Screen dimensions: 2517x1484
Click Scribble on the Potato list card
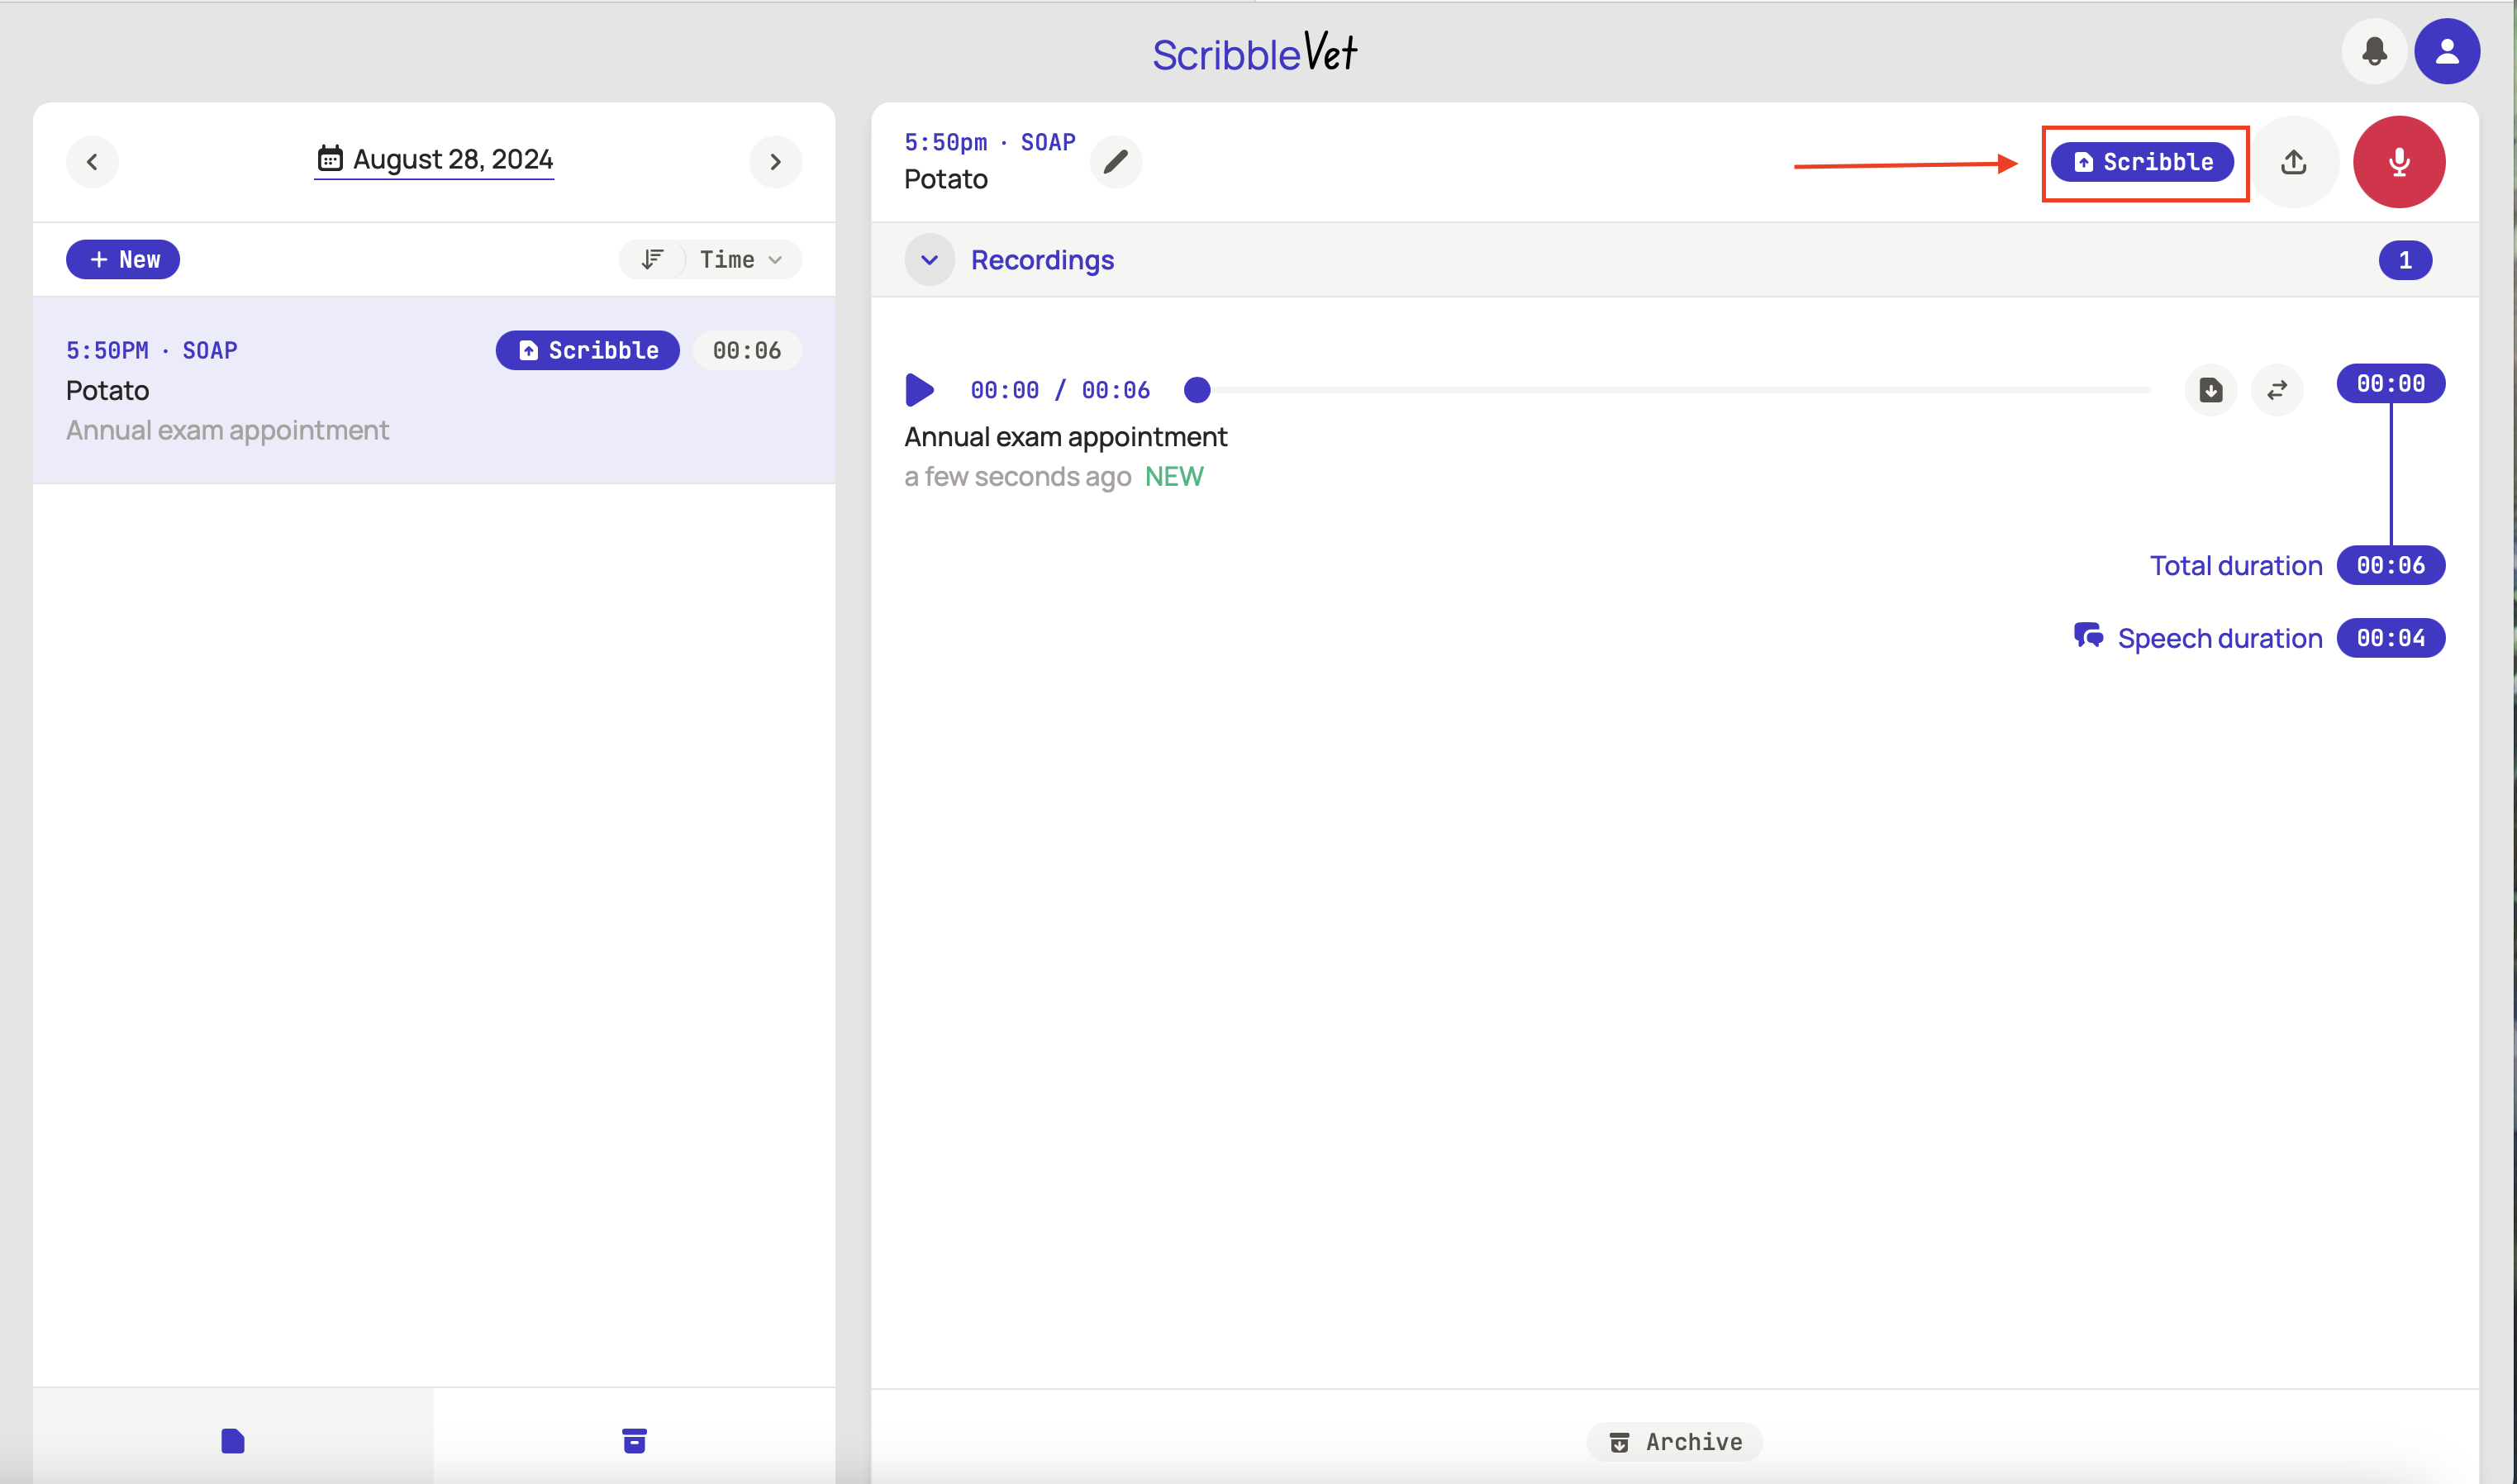point(588,350)
